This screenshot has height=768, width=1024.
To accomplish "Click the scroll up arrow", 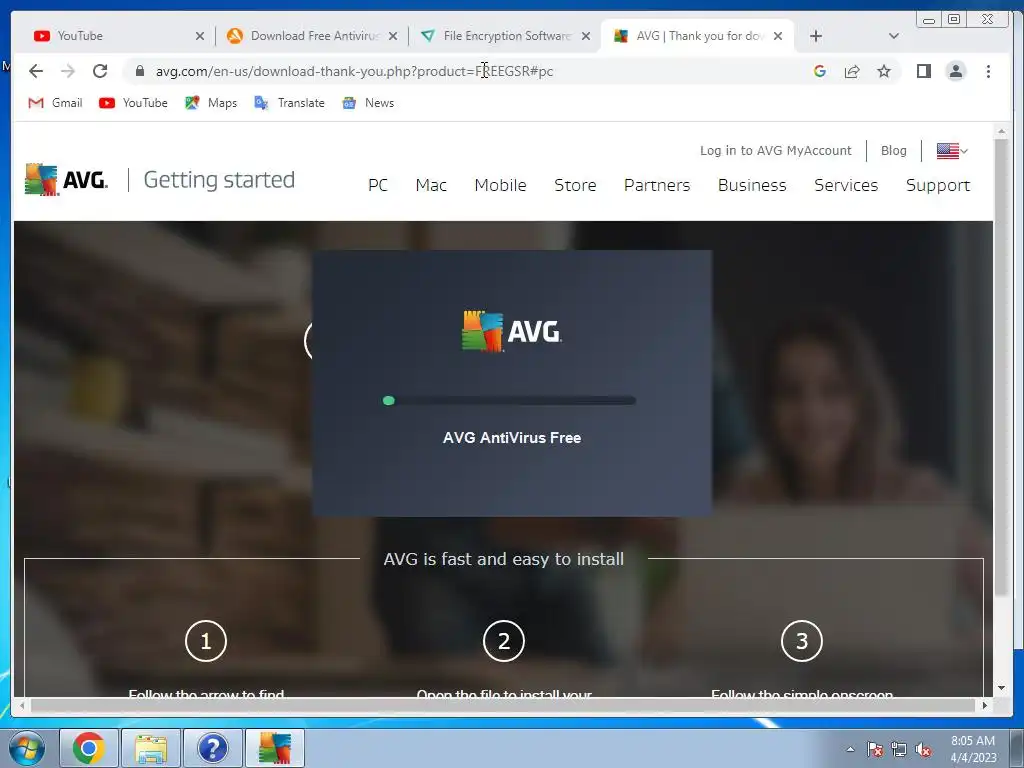I will pyautogui.click(x=1001, y=131).
